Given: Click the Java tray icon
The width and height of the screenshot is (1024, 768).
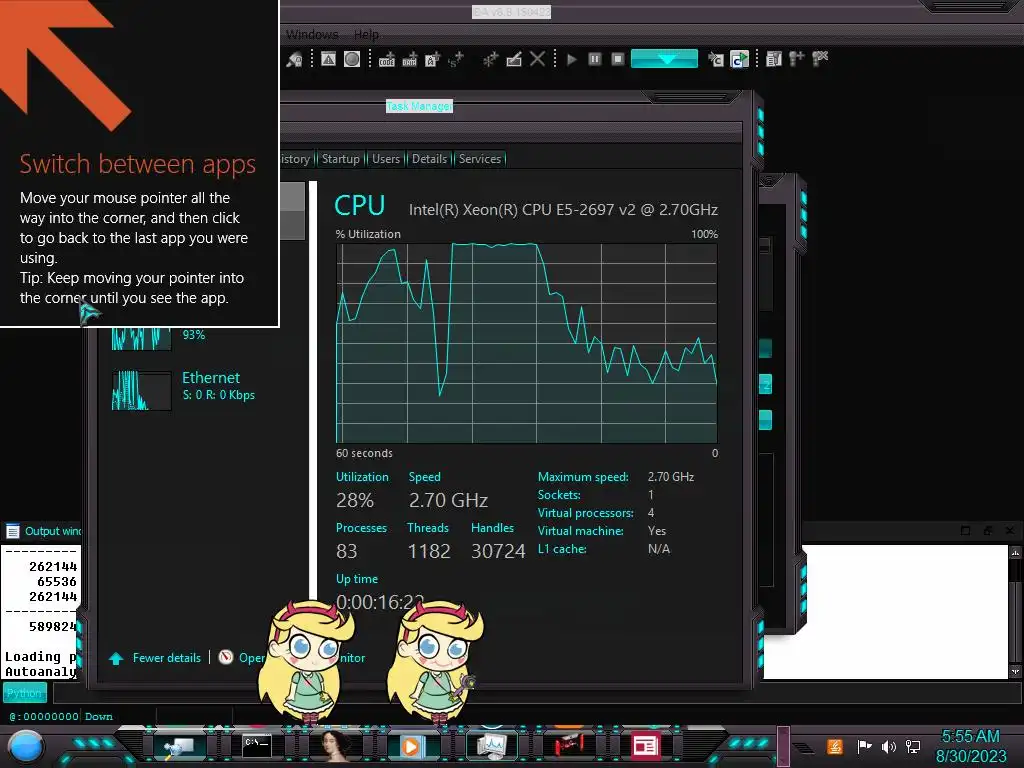Looking at the screenshot, I should [835, 746].
